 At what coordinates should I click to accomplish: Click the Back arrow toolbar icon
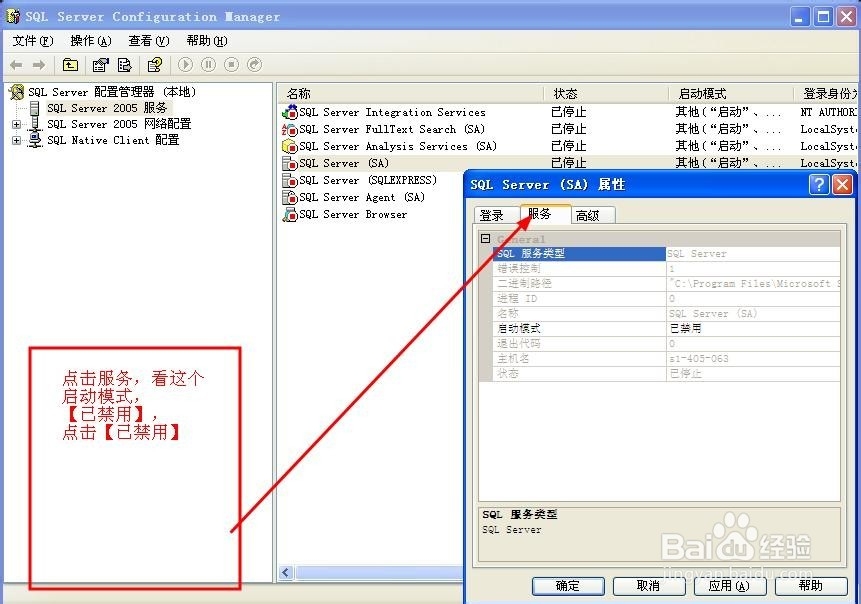[16, 65]
